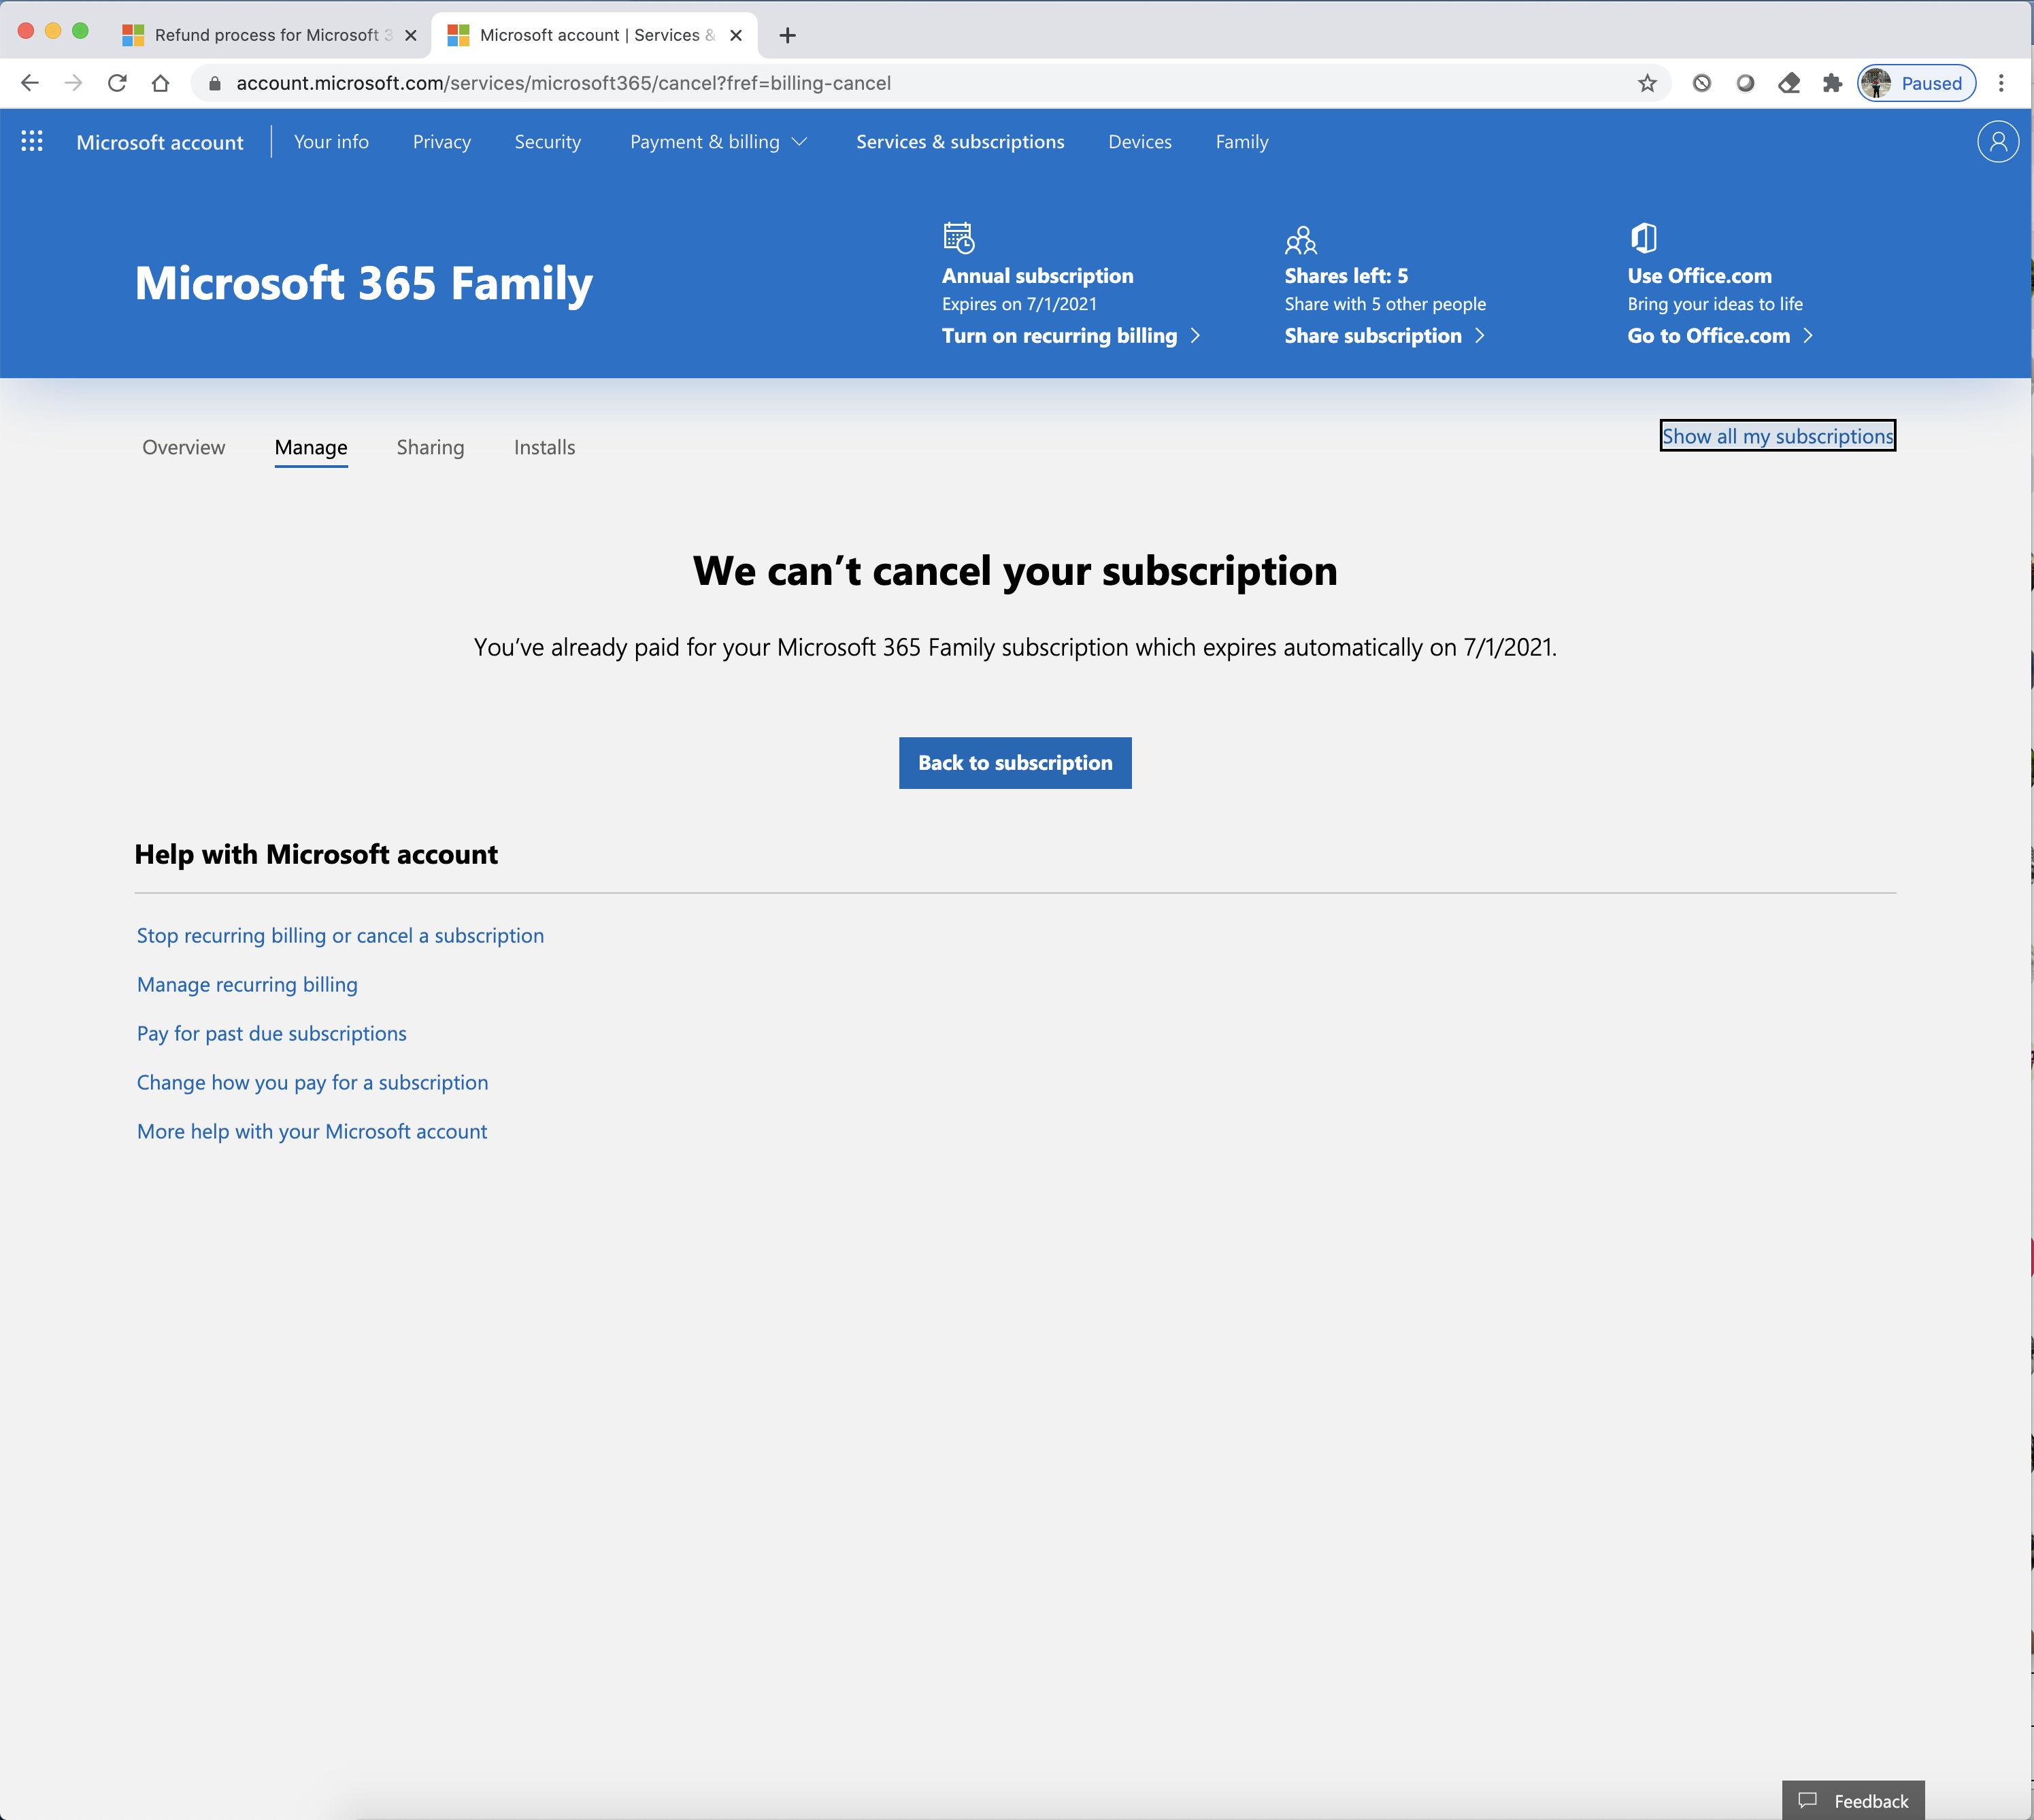Open the Microsoft apps launcher grid
The image size is (2034, 1820).
pos(32,142)
